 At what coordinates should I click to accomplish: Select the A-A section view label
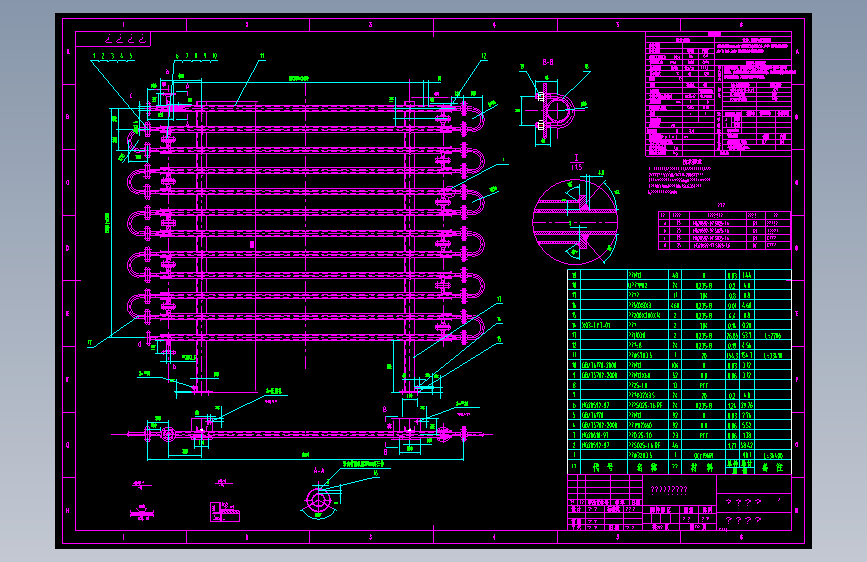tap(319, 471)
